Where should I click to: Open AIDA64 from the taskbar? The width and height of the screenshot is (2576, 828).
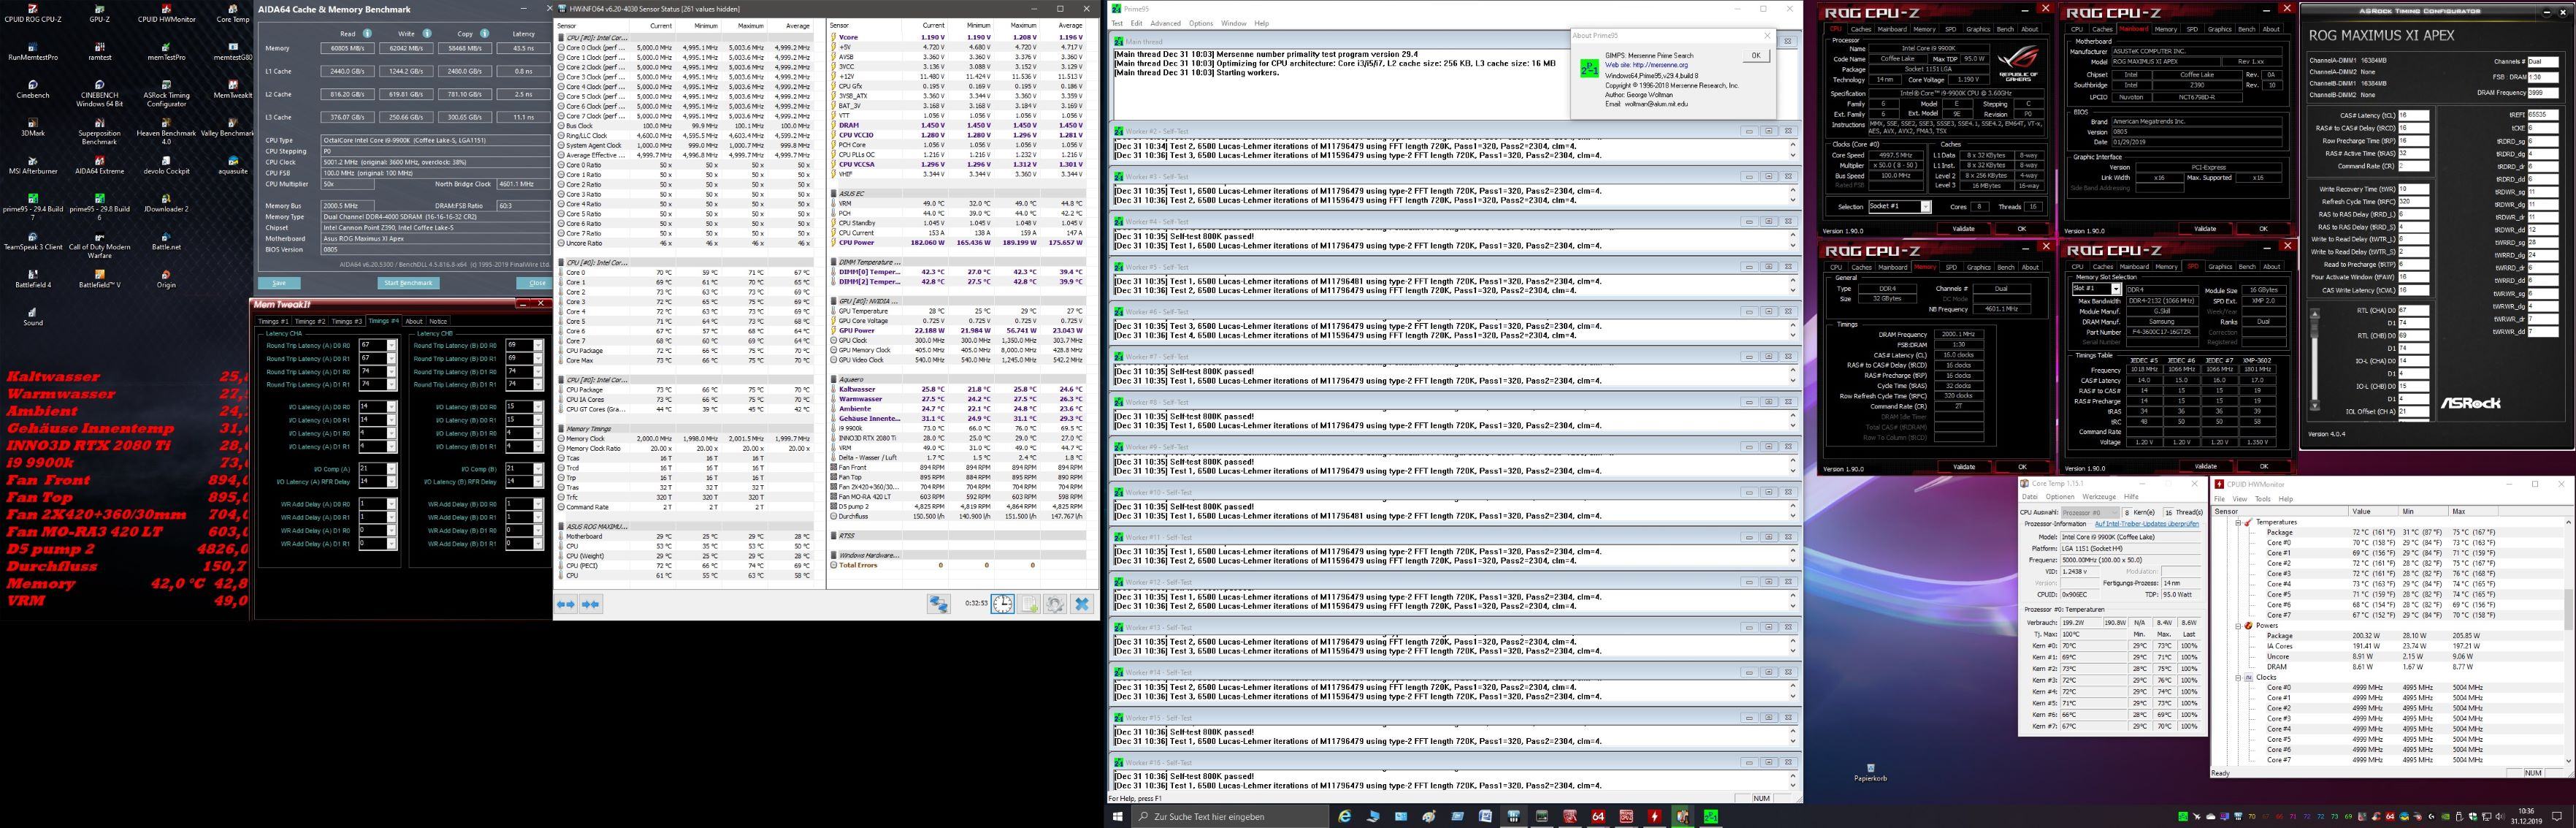1598,817
